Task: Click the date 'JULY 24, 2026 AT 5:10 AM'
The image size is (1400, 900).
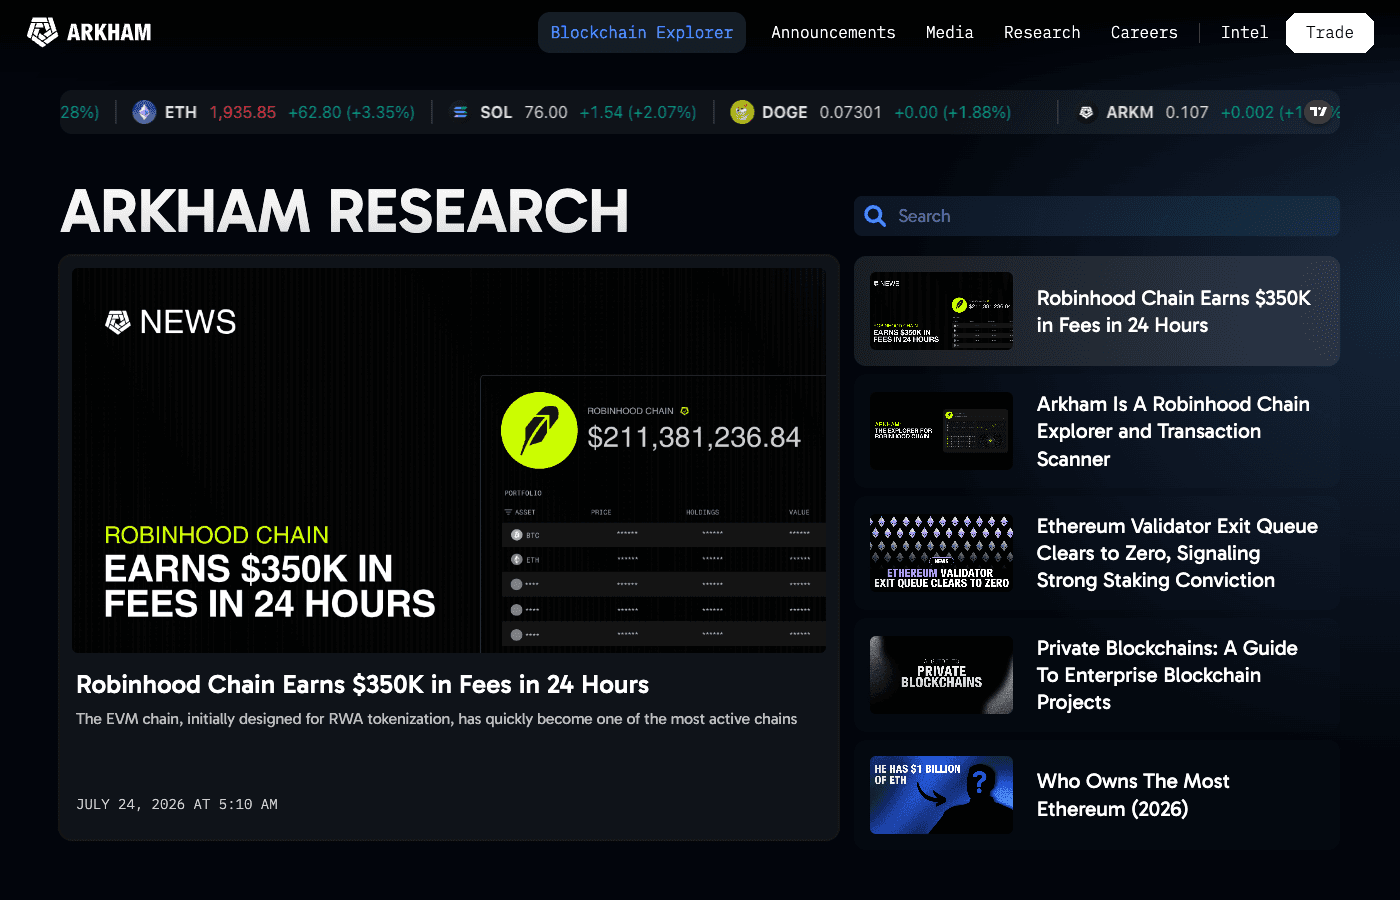Action: (x=177, y=804)
